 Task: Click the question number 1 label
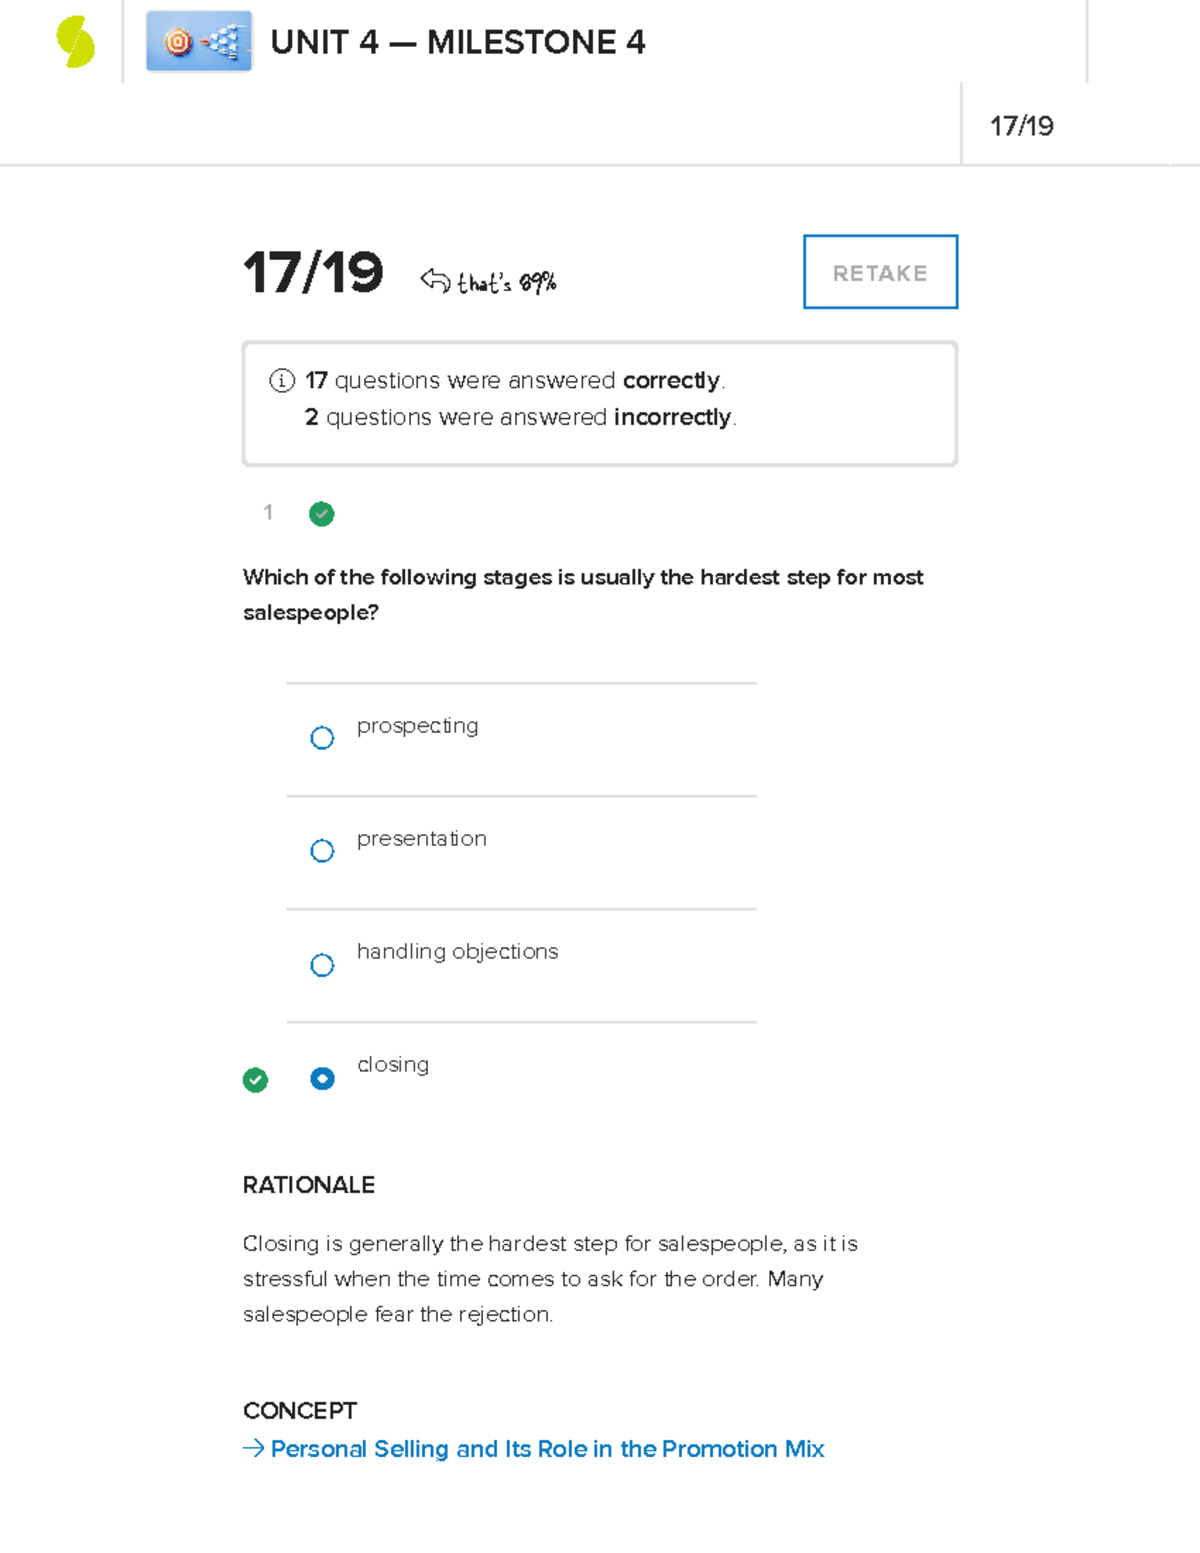pyautogui.click(x=268, y=513)
